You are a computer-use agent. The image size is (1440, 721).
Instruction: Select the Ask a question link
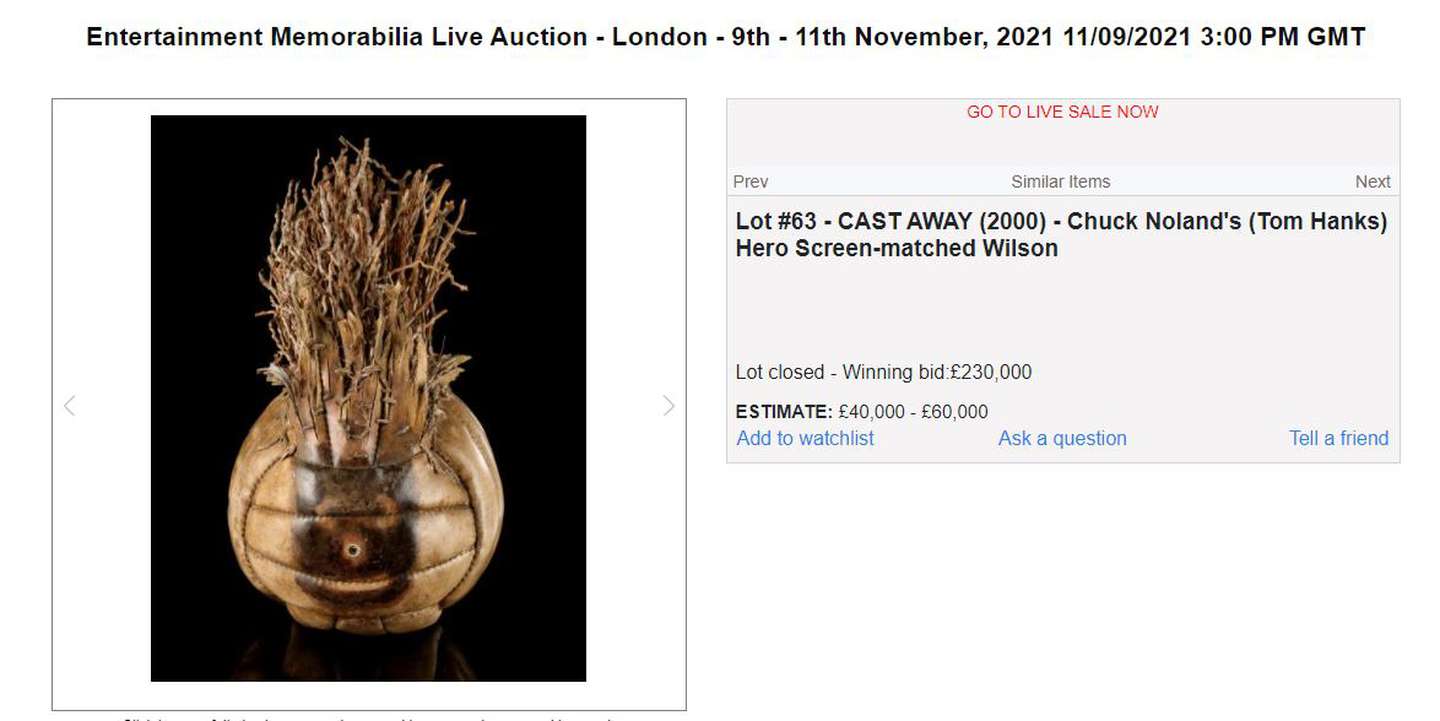[x=1062, y=438]
